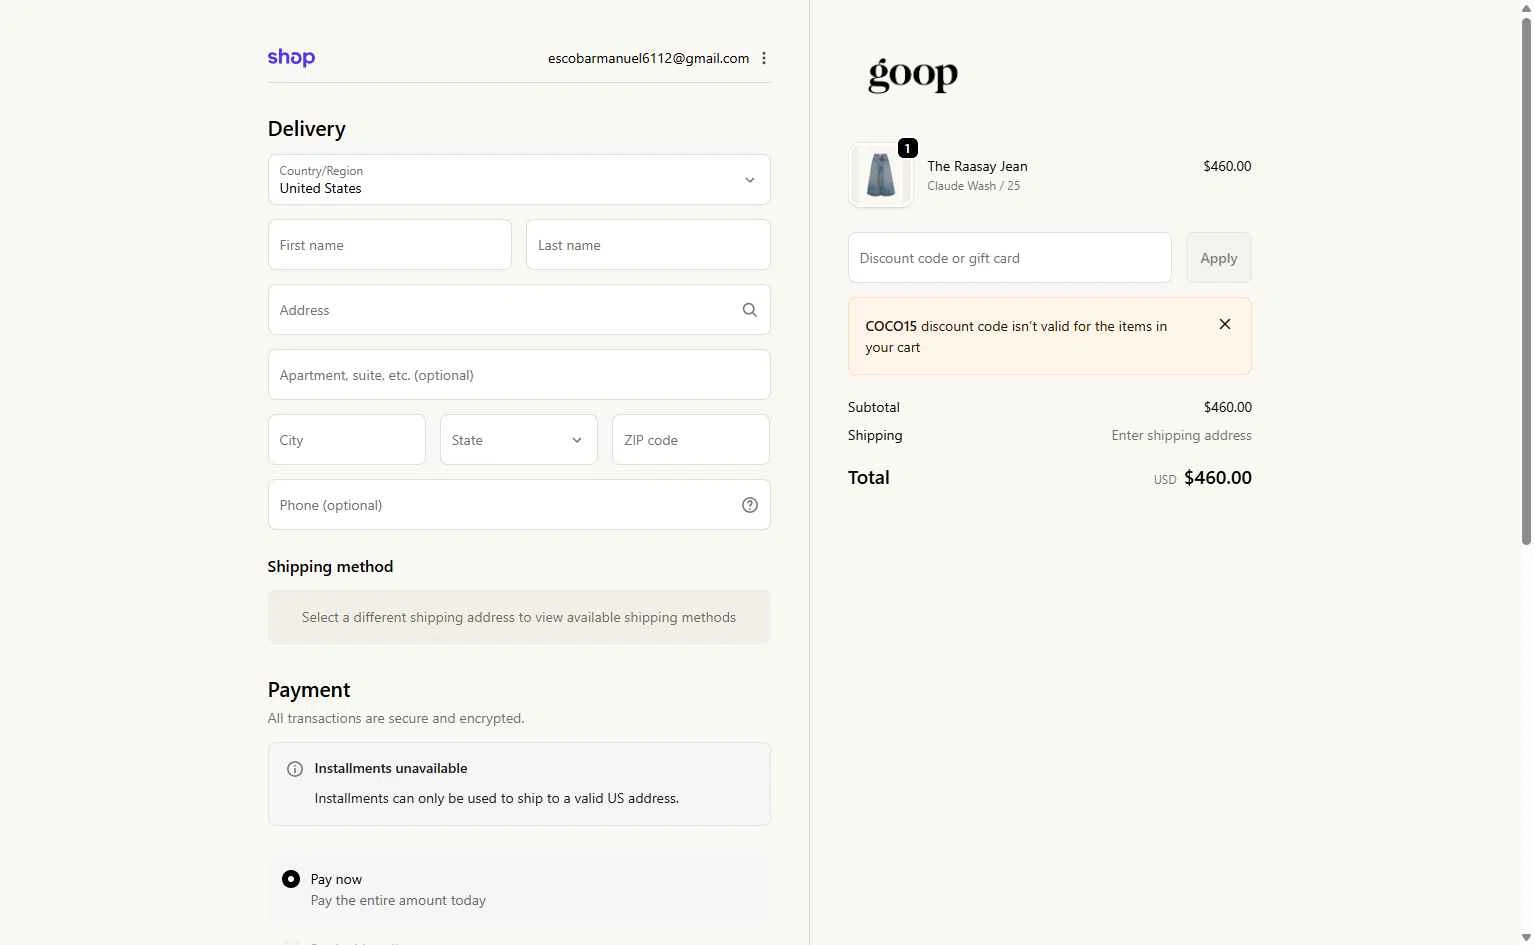Dismiss the COCO15 discount error message

coord(1224,324)
